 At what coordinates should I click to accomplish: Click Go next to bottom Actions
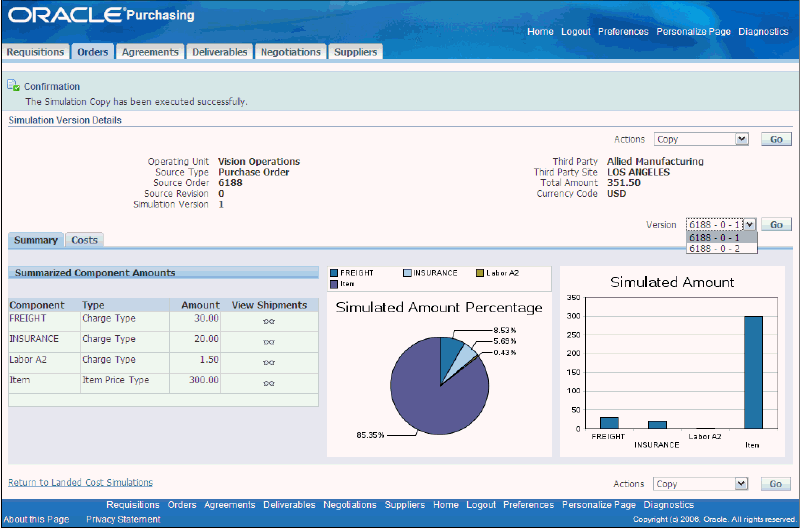[x=776, y=484]
